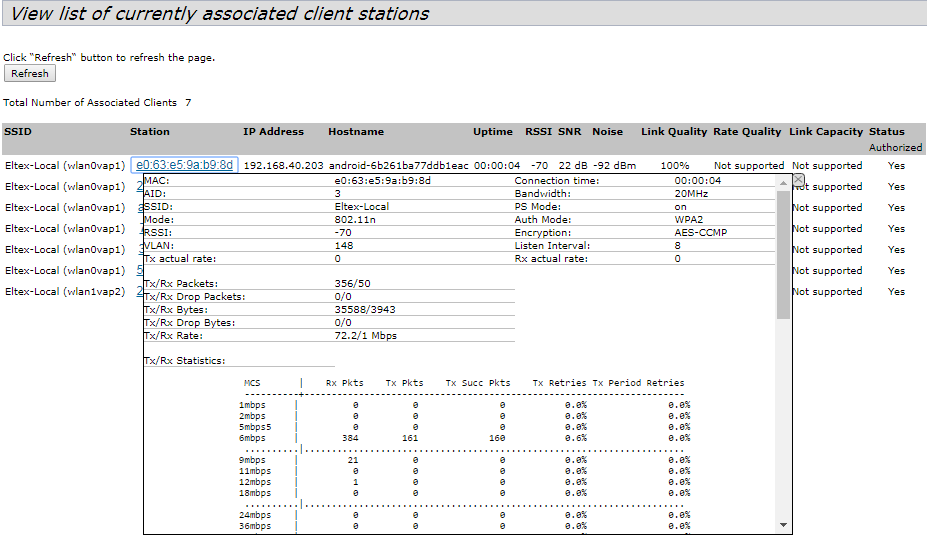Viewport: 927px width, 538px height.
Task: Click the popup scrollbar up arrow
Action: coord(783,185)
